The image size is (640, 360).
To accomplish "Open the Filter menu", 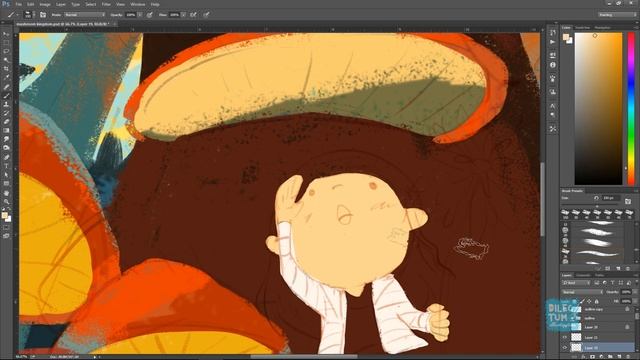I will coord(106,4).
